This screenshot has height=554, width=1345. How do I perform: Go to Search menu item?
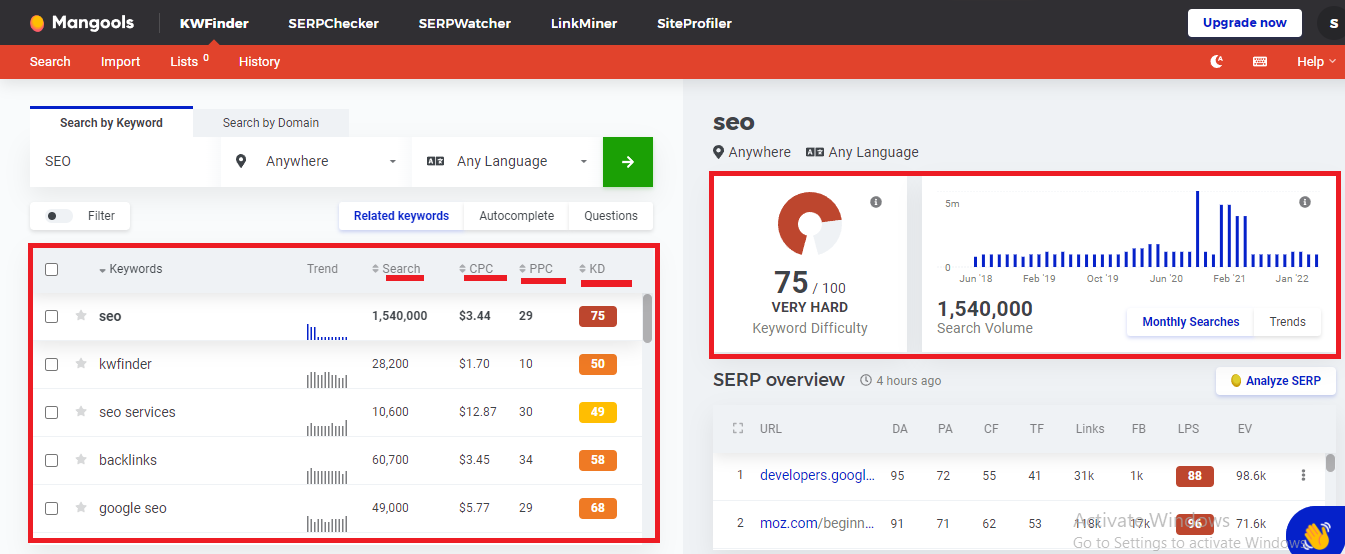tap(50, 62)
